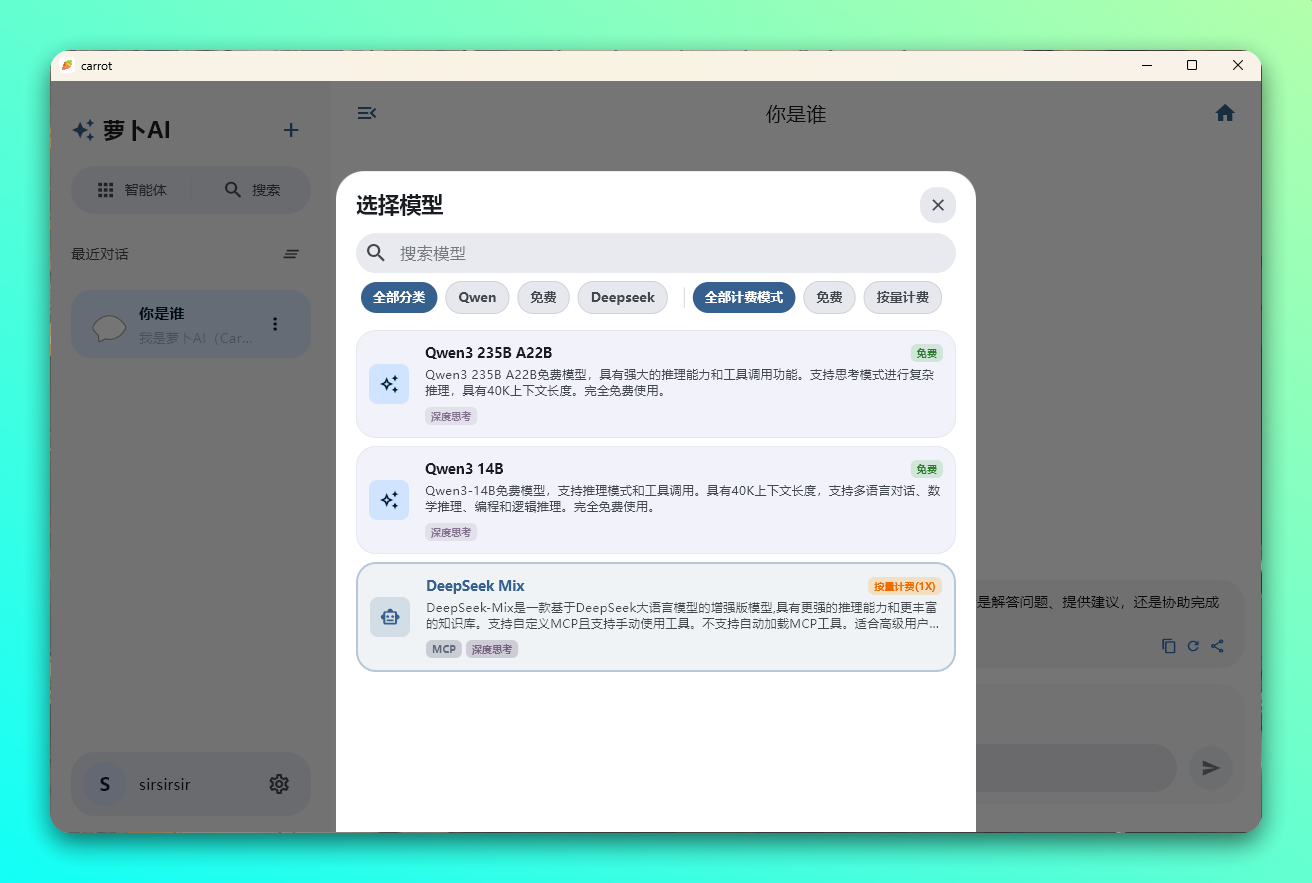Screen dimensions: 1312x883
Task: Collapse the sidebar with the menu icon
Action: coord(367,113)
